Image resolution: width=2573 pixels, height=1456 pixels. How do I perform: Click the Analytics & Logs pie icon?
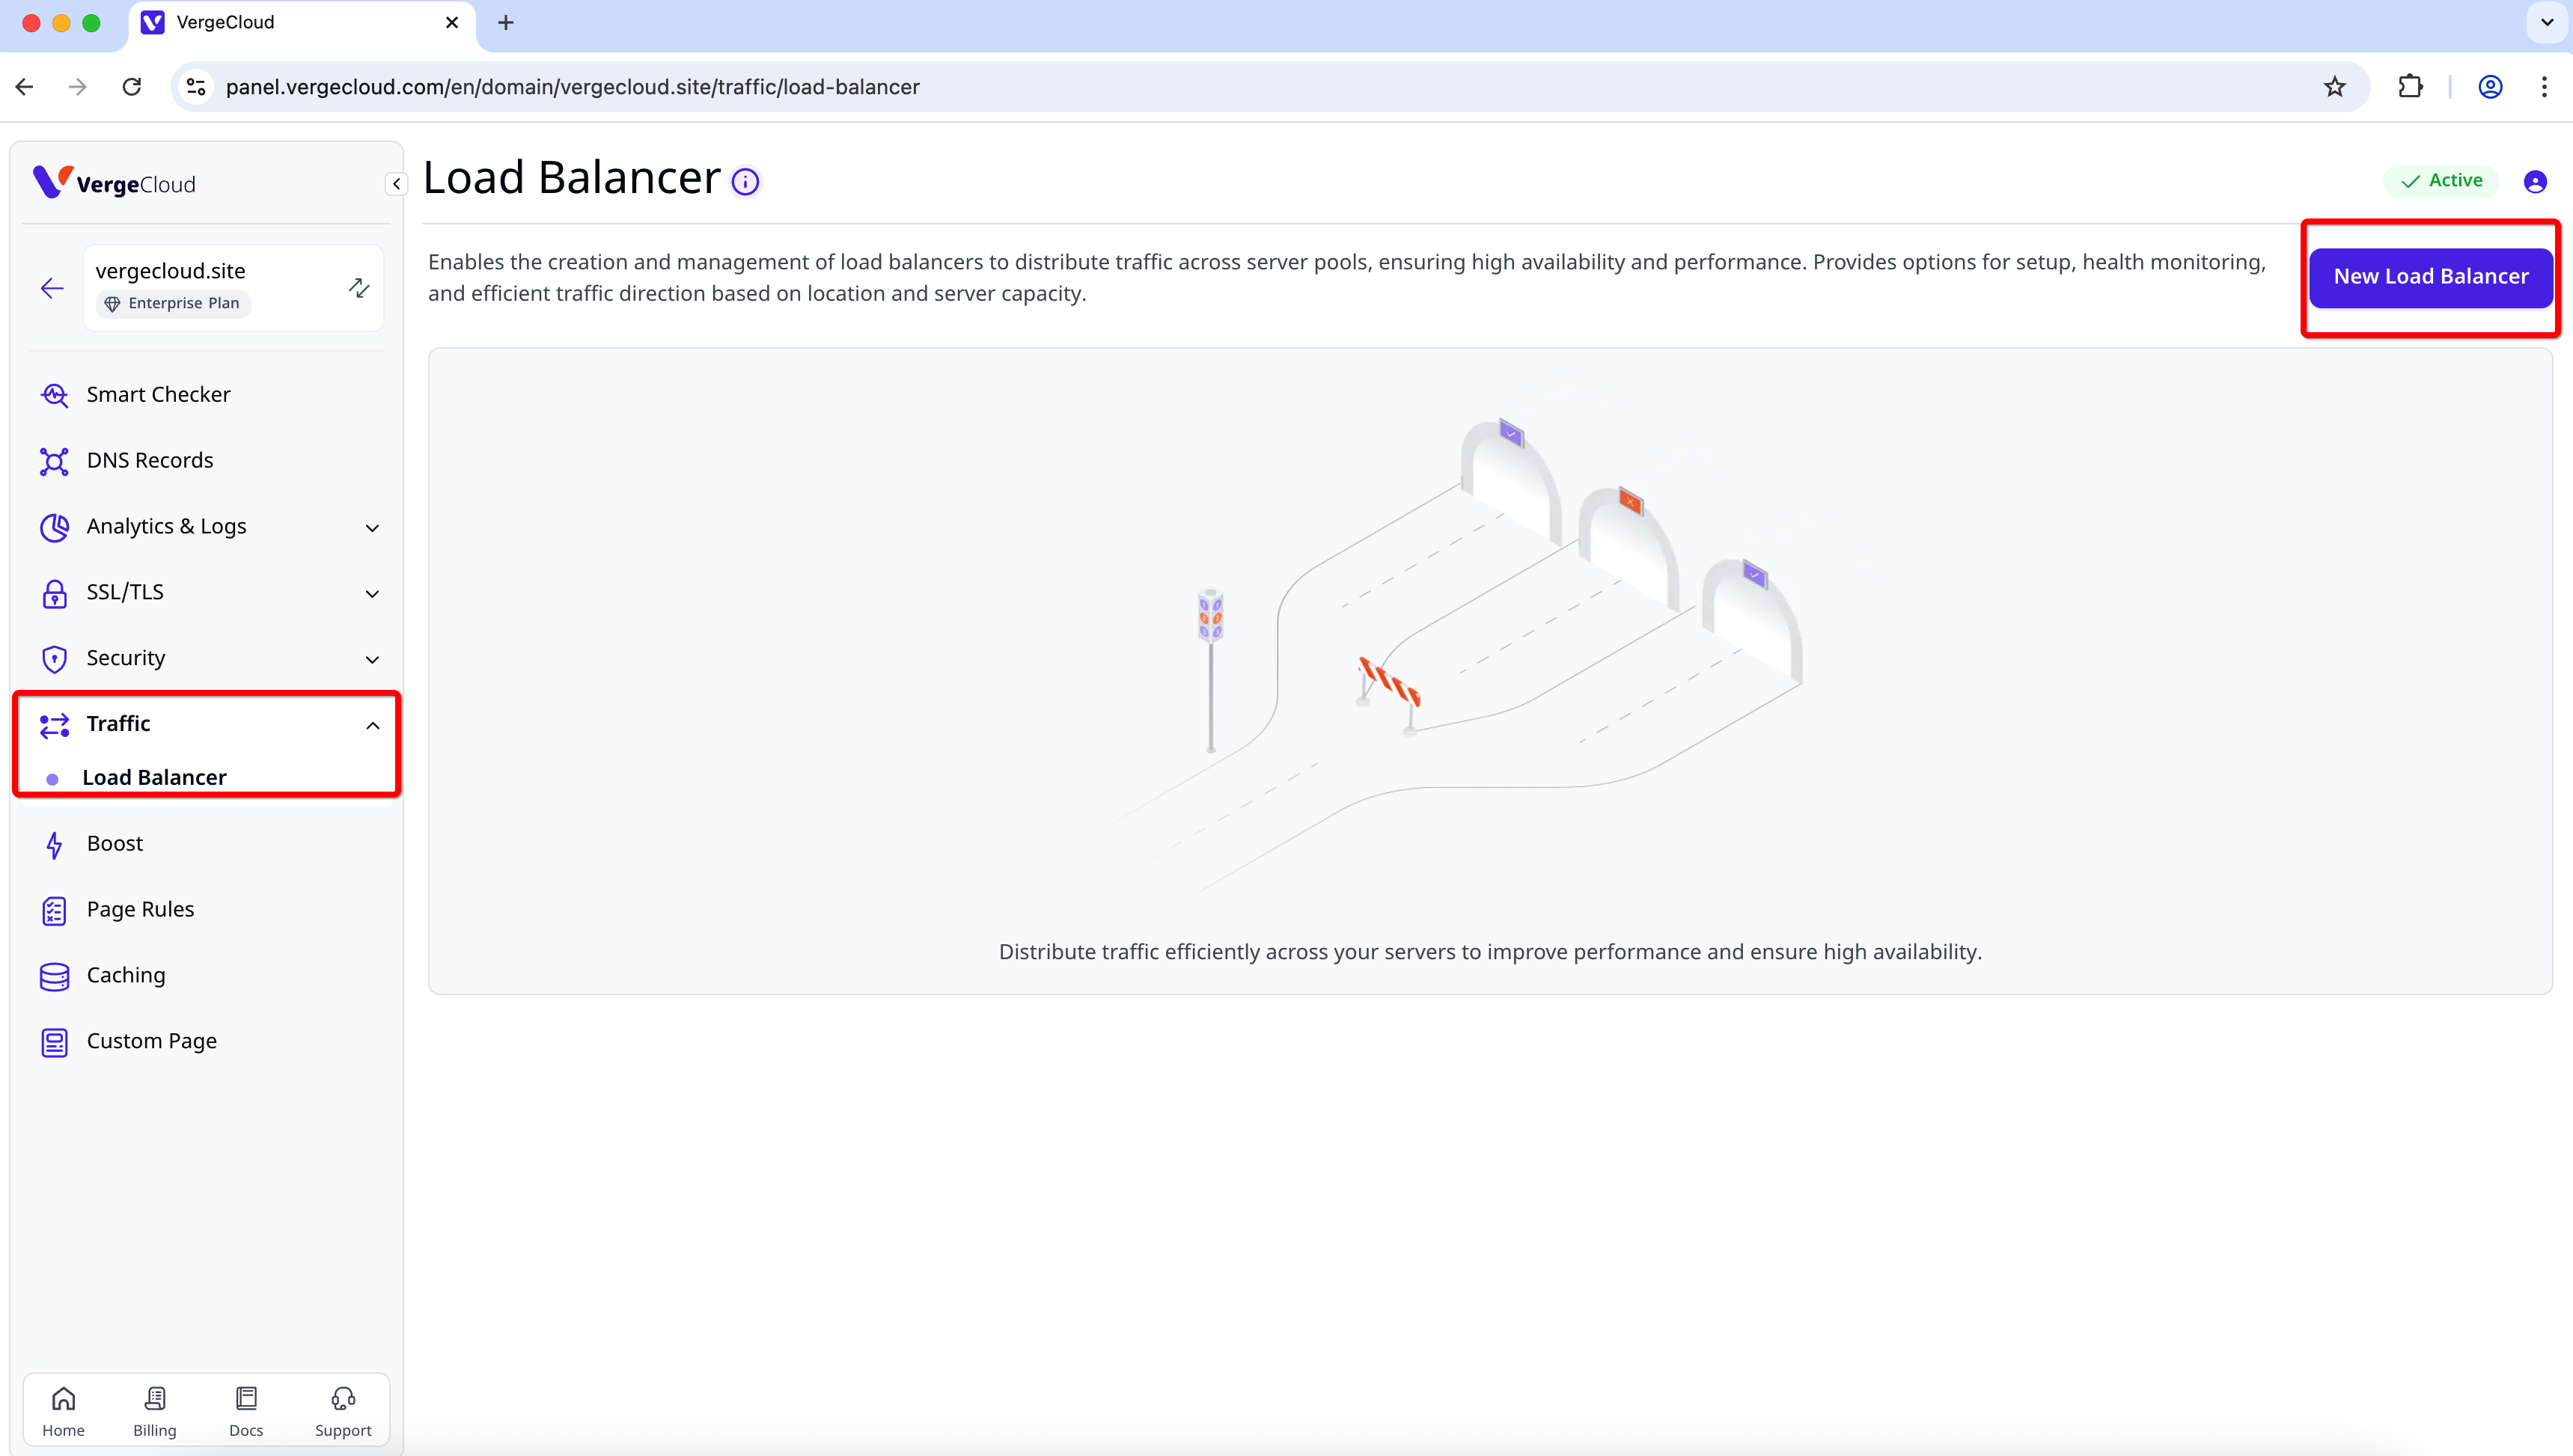coord(54,527)
